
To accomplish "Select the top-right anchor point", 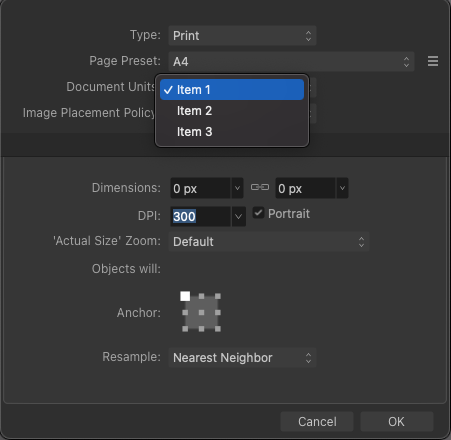I will [x=218, y=296].
